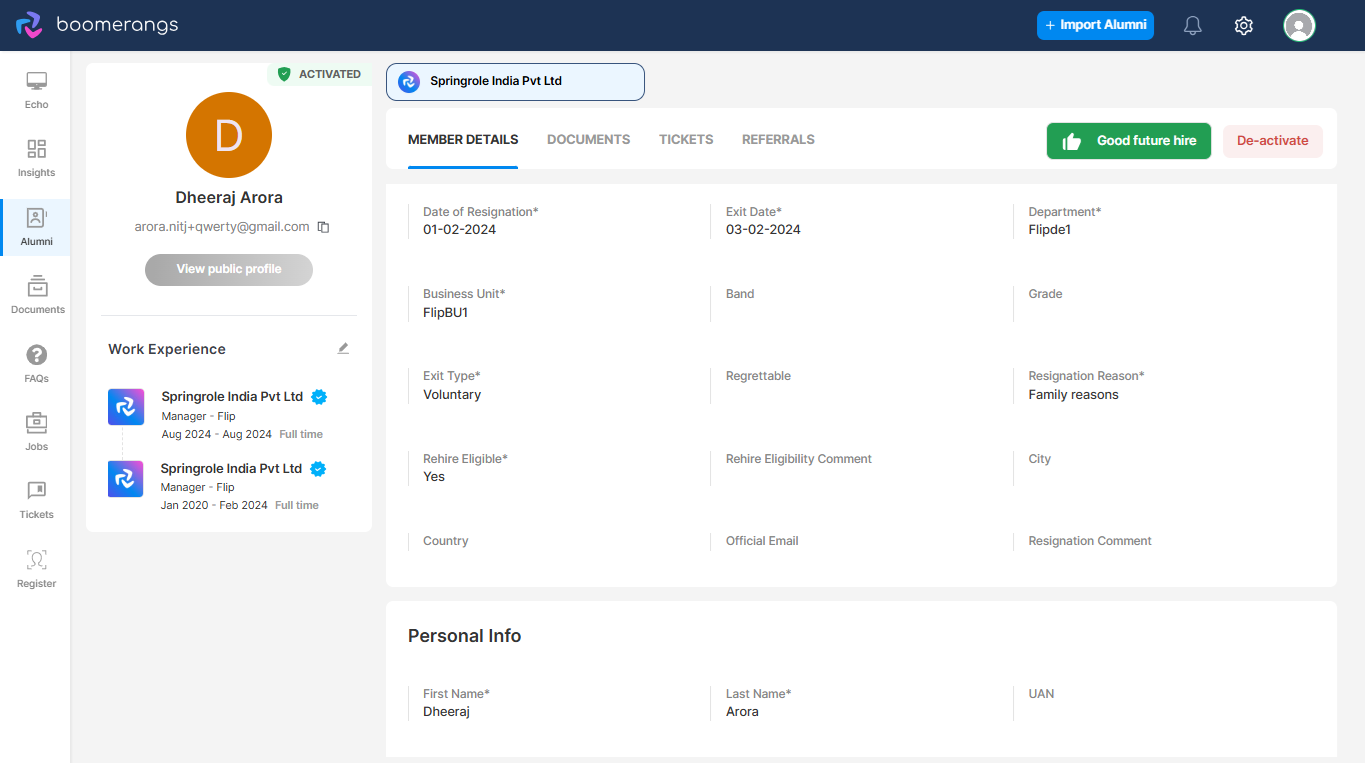Click the Last Name value Arora
1365x763 pixels.
(x=742, y=712)
